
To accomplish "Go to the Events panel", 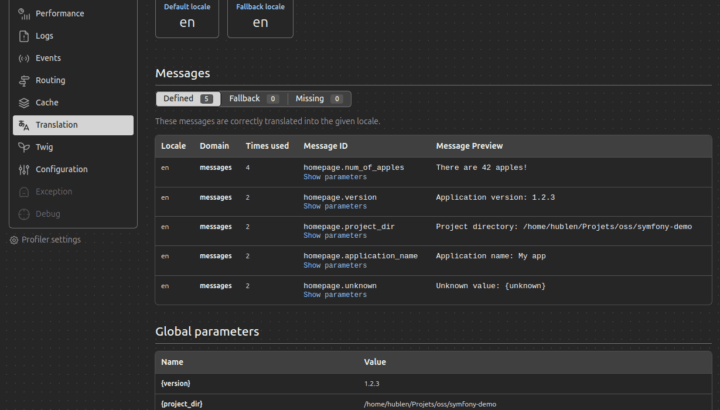I will [73, 58].
